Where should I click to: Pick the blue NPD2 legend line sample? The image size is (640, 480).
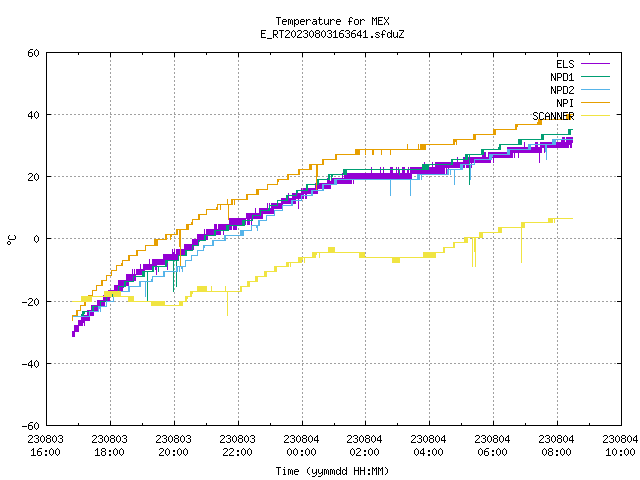pyautogui.click(x=595, y=89)
